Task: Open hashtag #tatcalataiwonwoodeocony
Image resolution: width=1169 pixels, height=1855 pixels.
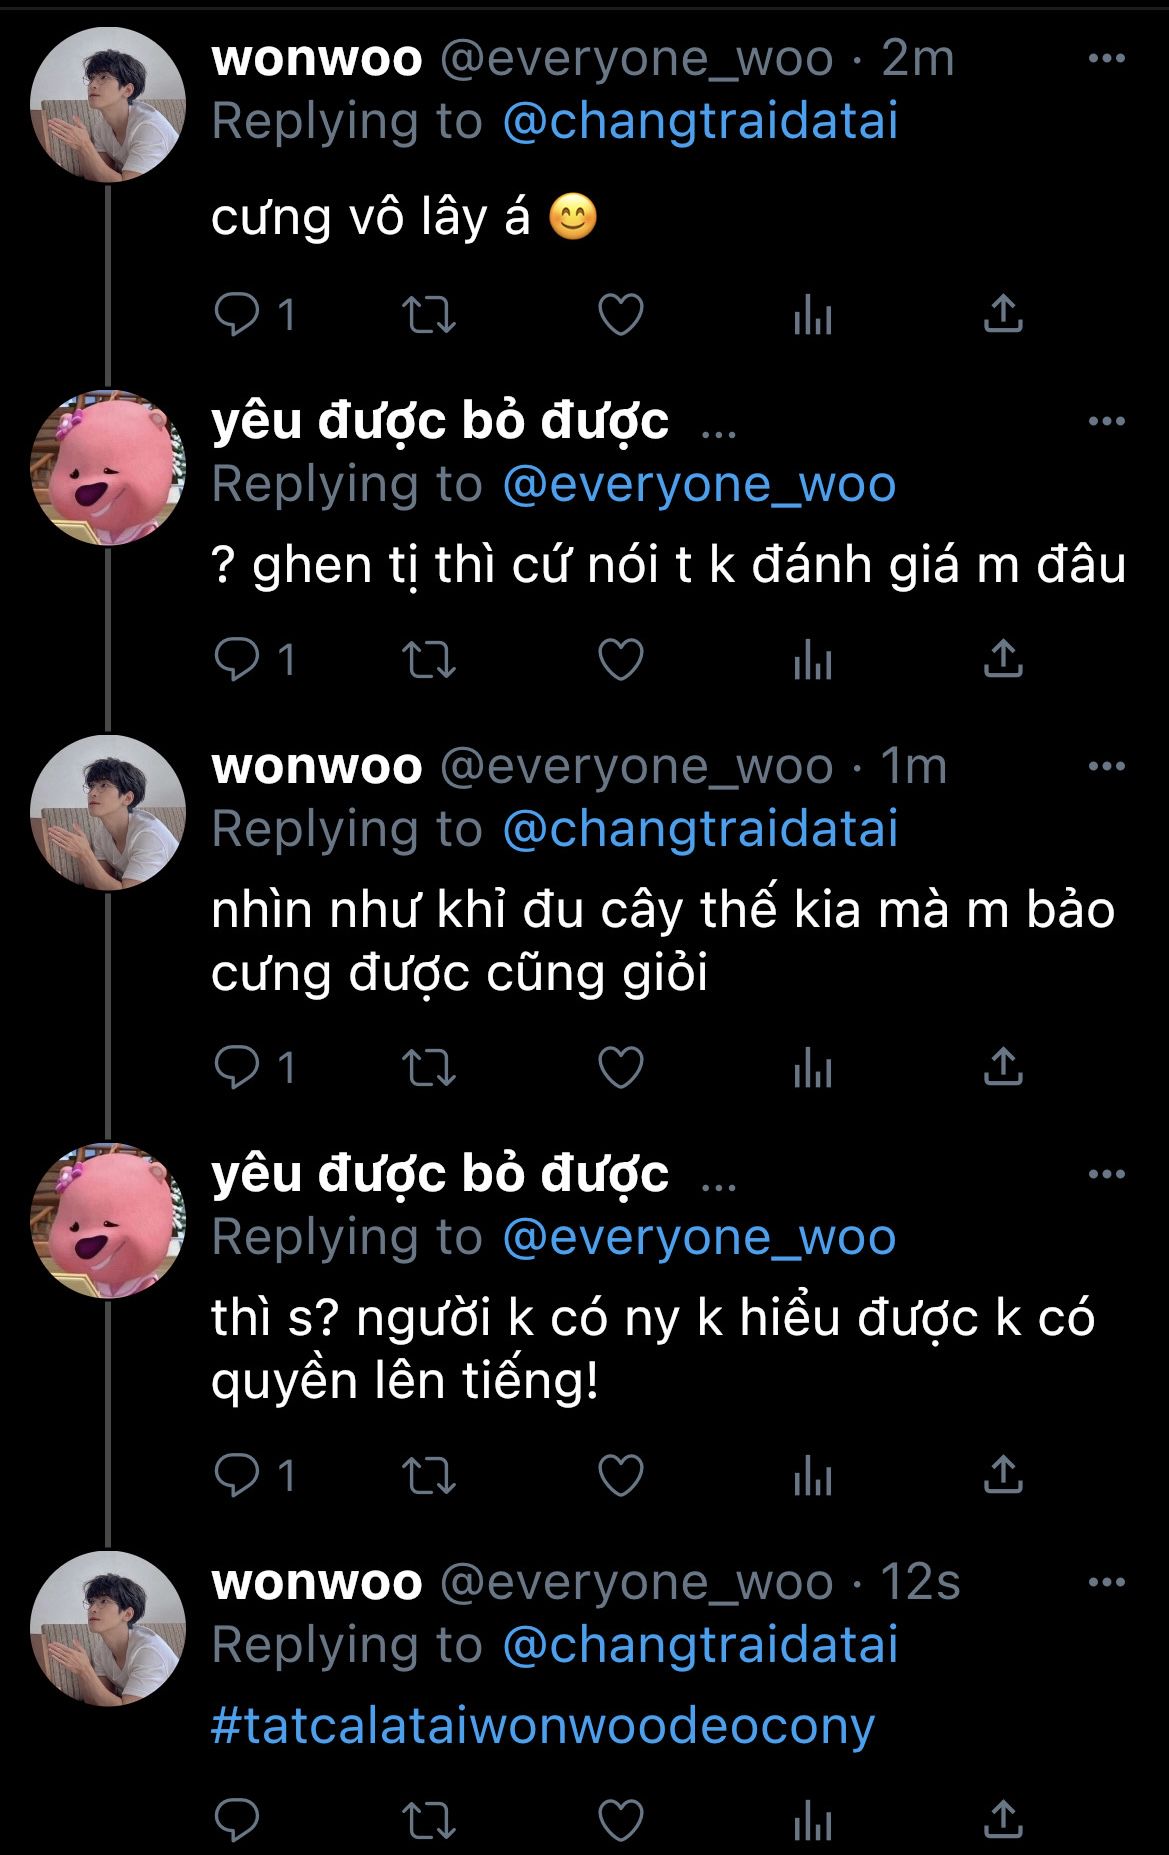Action: click(543, 1727)
